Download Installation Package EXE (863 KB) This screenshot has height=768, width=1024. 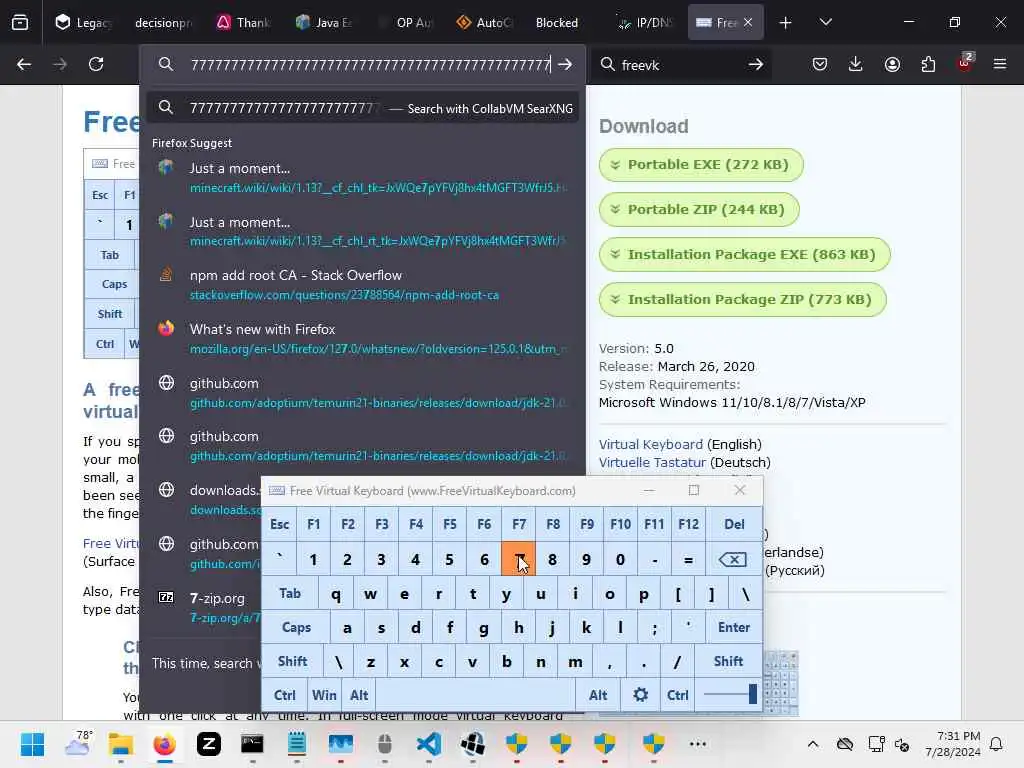click(744, 255)
